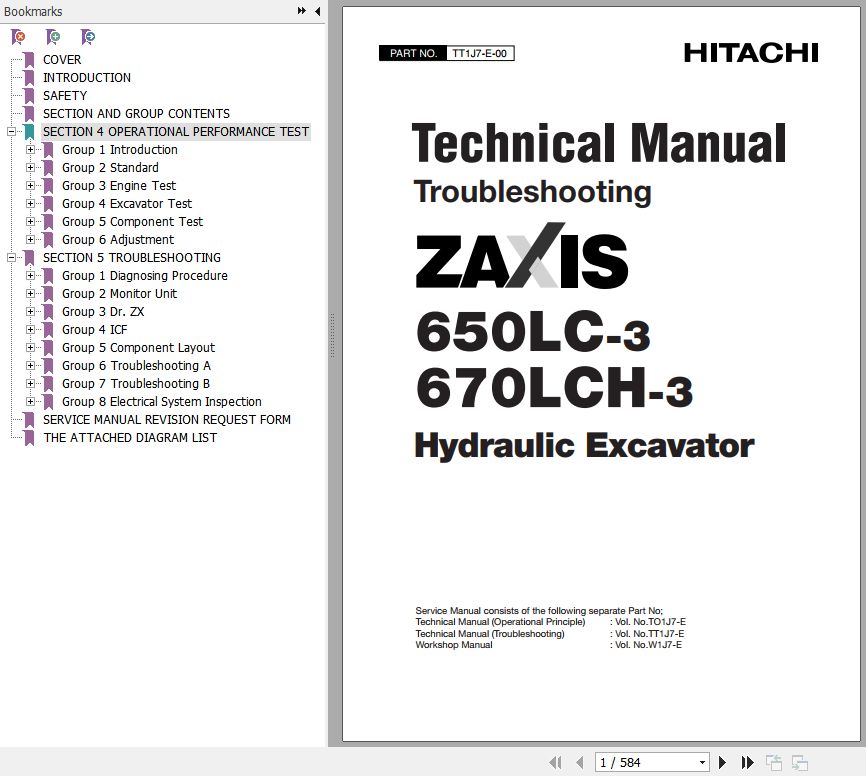
Task: Open the page number dropdown arrow
Action: pos(702,763)
